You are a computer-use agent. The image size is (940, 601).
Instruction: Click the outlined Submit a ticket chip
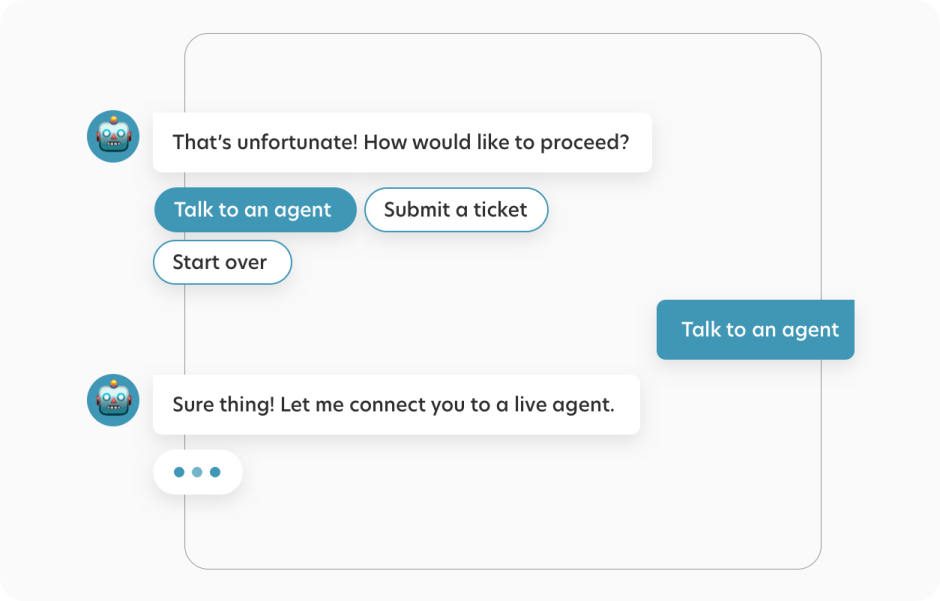tap(456, 210)
